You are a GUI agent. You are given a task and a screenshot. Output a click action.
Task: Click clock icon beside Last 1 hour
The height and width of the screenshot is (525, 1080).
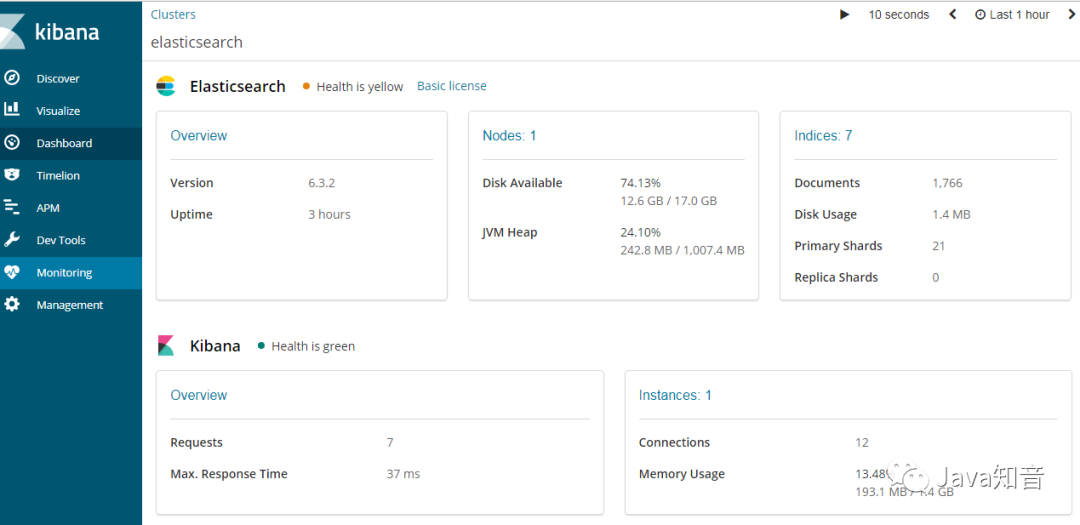[980, 14]
